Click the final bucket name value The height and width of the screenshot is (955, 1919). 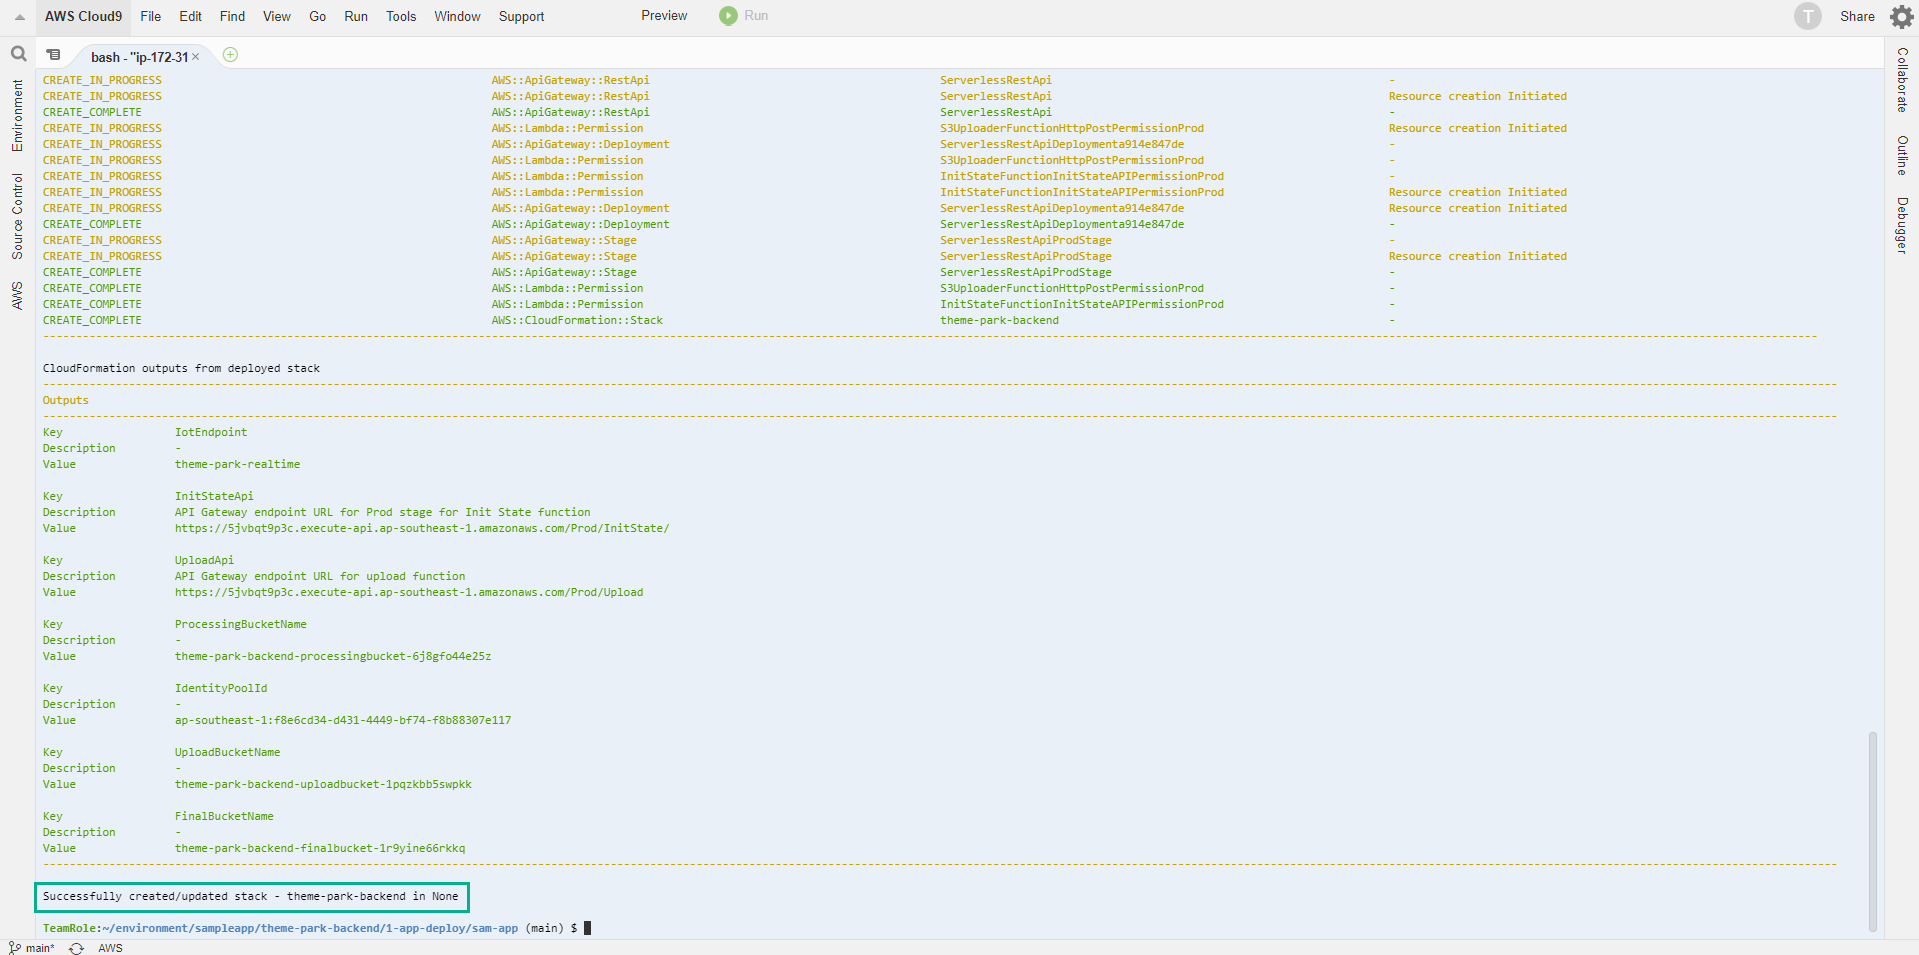(320, 848)
